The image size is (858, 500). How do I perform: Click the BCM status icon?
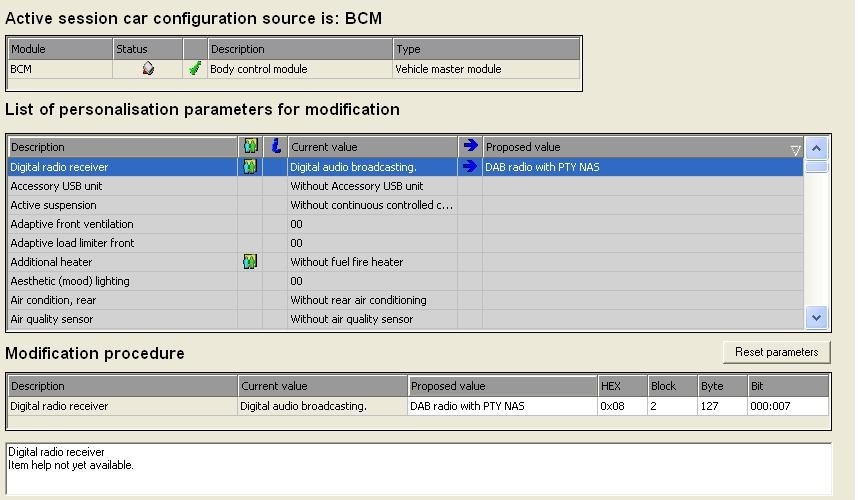point(148,69)
